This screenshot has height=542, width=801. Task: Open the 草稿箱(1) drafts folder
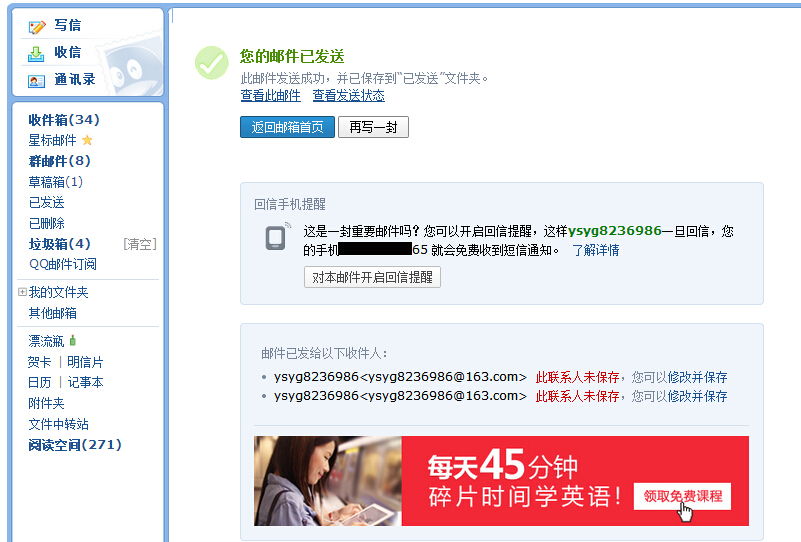[x=55, y=182]
